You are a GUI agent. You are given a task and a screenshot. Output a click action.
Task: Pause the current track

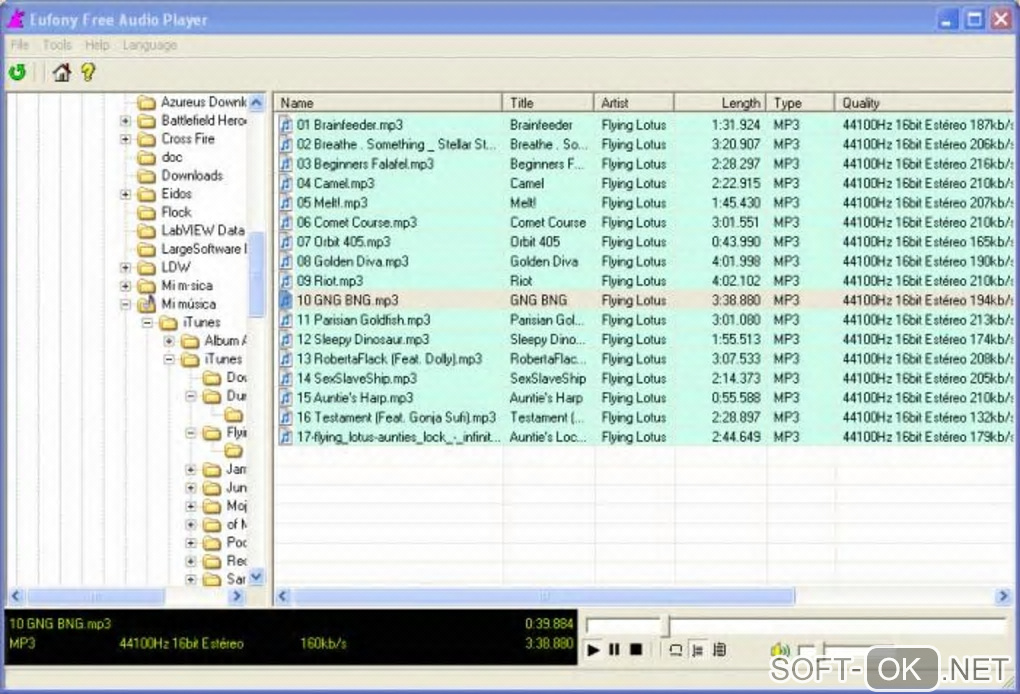[614, 650]
